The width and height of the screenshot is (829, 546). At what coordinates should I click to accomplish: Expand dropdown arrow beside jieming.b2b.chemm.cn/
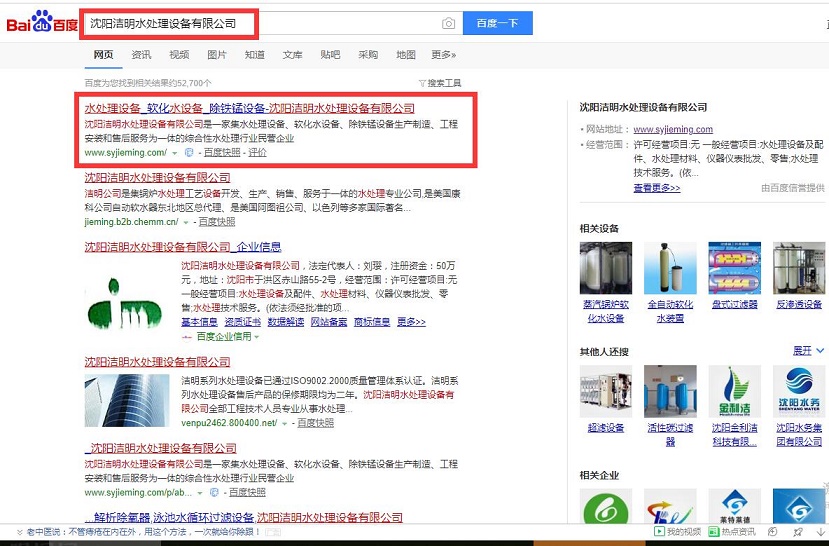coord(186,222)
